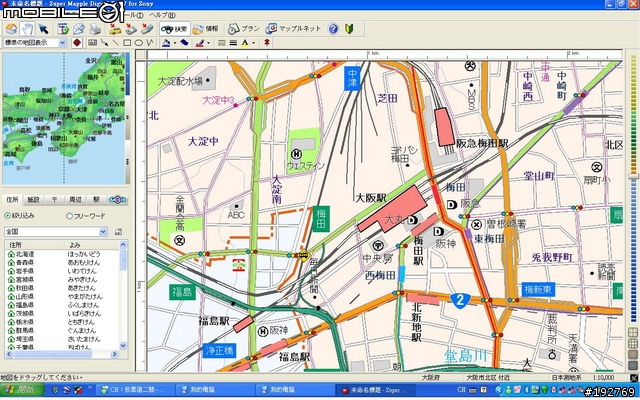Screen dimensions: 640x400
Task: Click the よみ column header
Action: 92,245
